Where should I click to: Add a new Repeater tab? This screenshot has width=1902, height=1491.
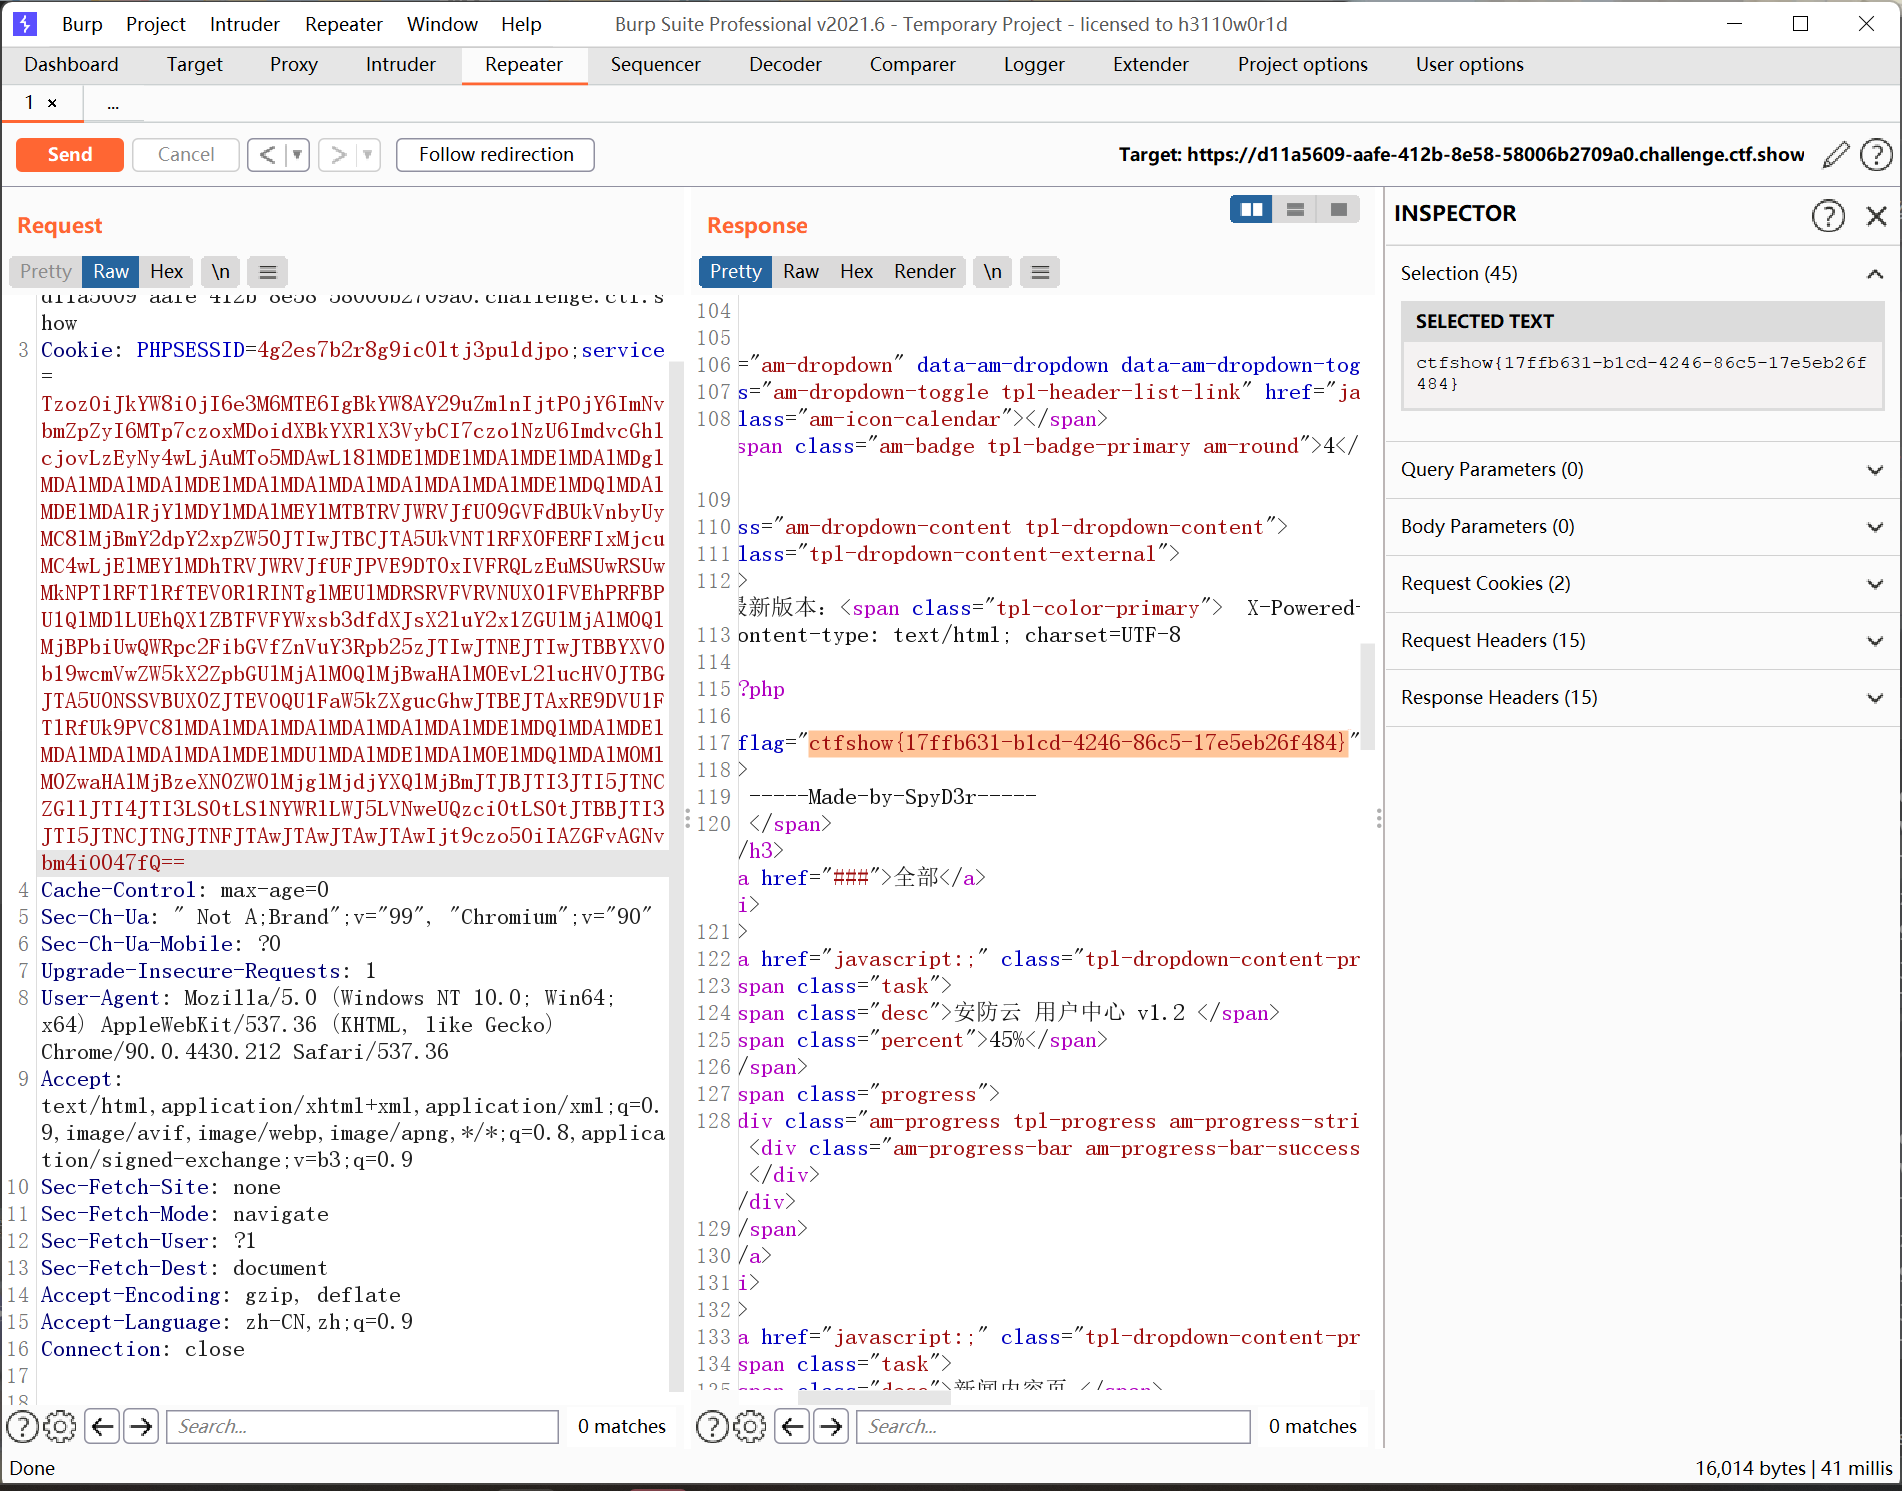tap(113, 103)
